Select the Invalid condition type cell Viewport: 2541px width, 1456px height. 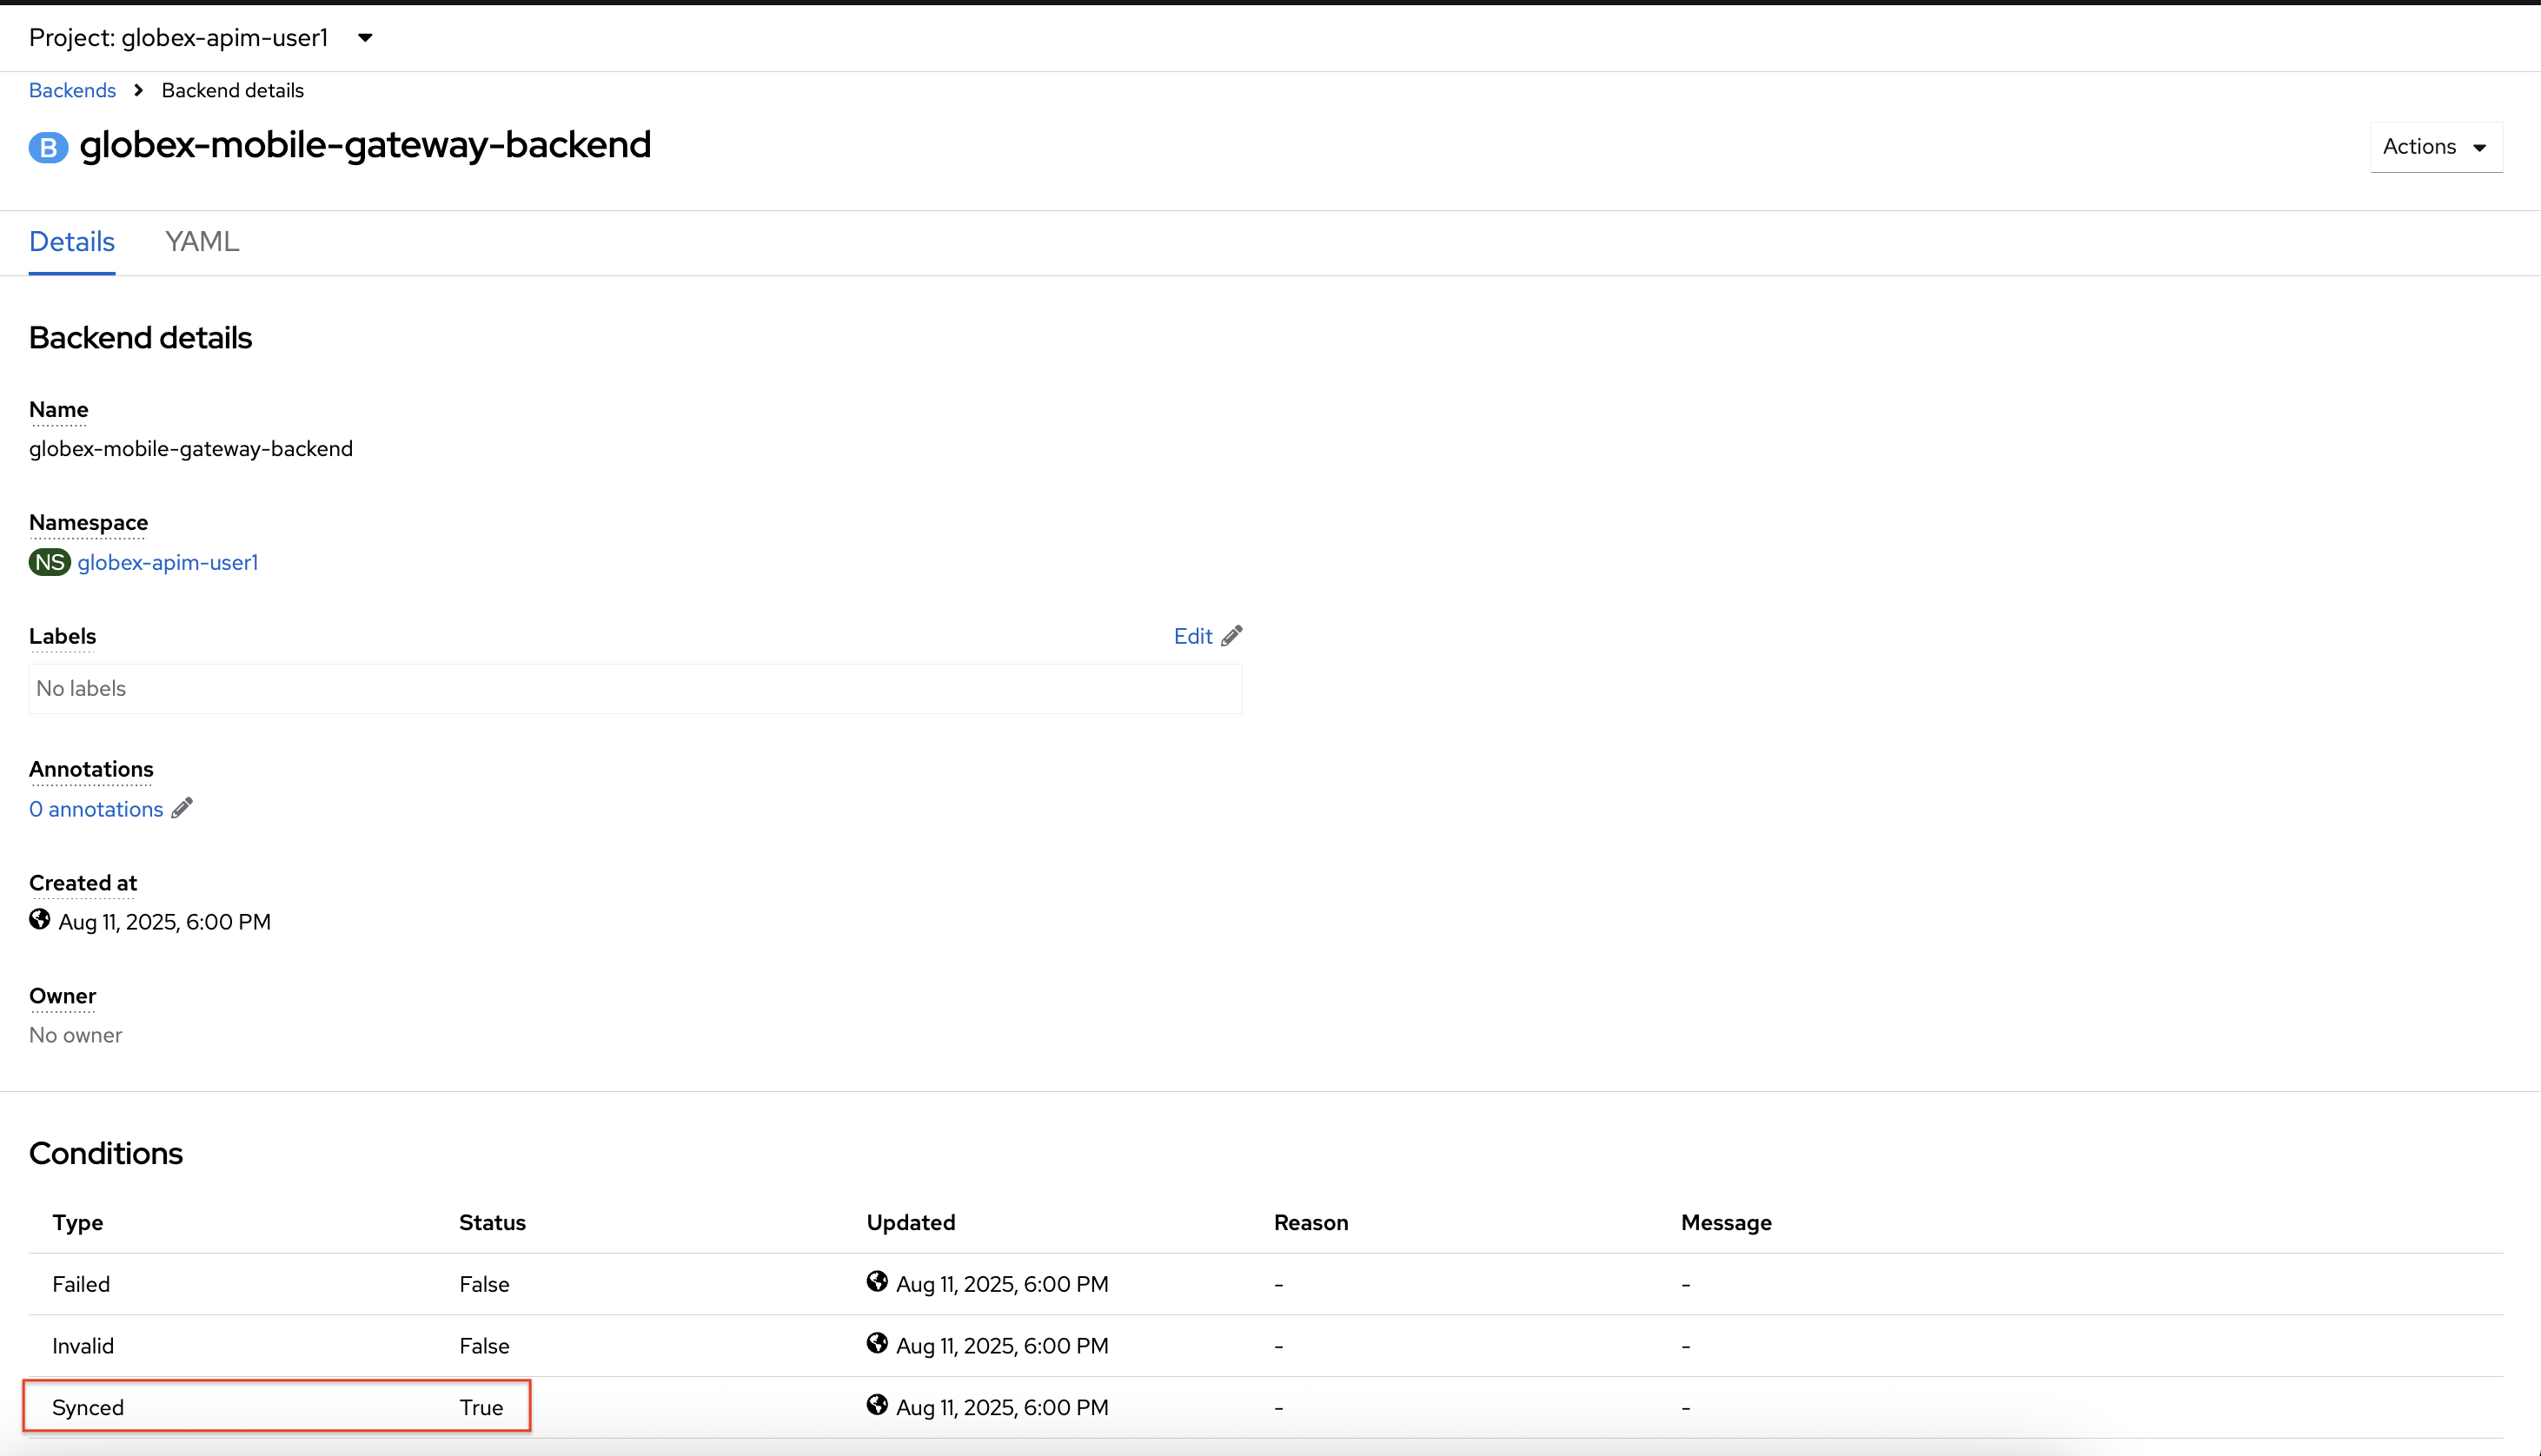point(83,1346)
